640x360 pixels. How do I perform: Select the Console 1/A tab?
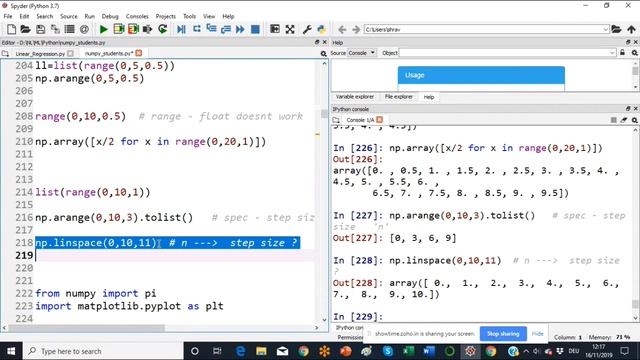(x=360, y=120)
